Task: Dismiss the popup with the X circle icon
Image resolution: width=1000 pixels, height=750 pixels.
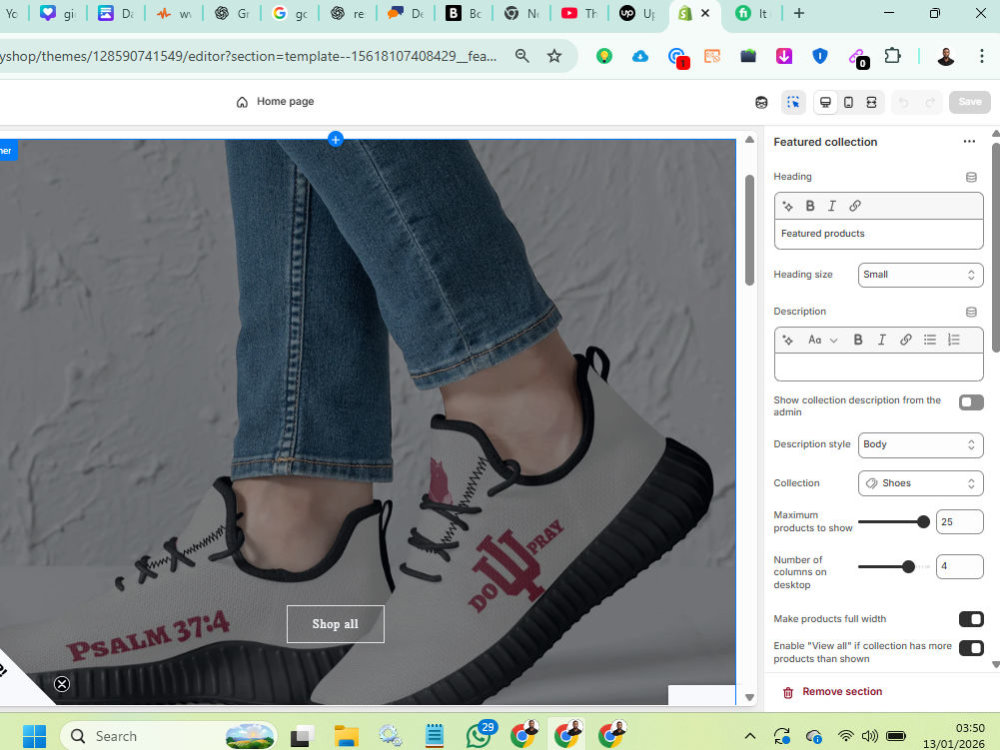Action: [x=62, y=684]
